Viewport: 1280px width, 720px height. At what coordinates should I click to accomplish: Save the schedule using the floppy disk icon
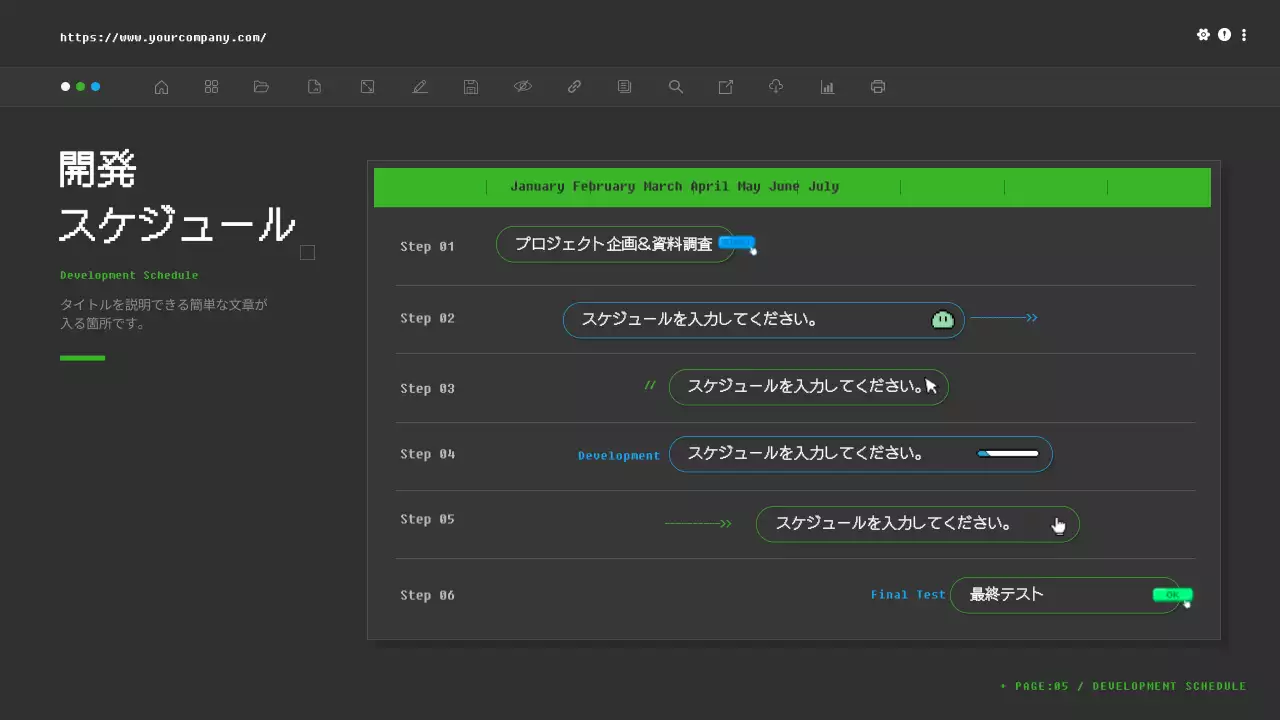coord(470,86)
